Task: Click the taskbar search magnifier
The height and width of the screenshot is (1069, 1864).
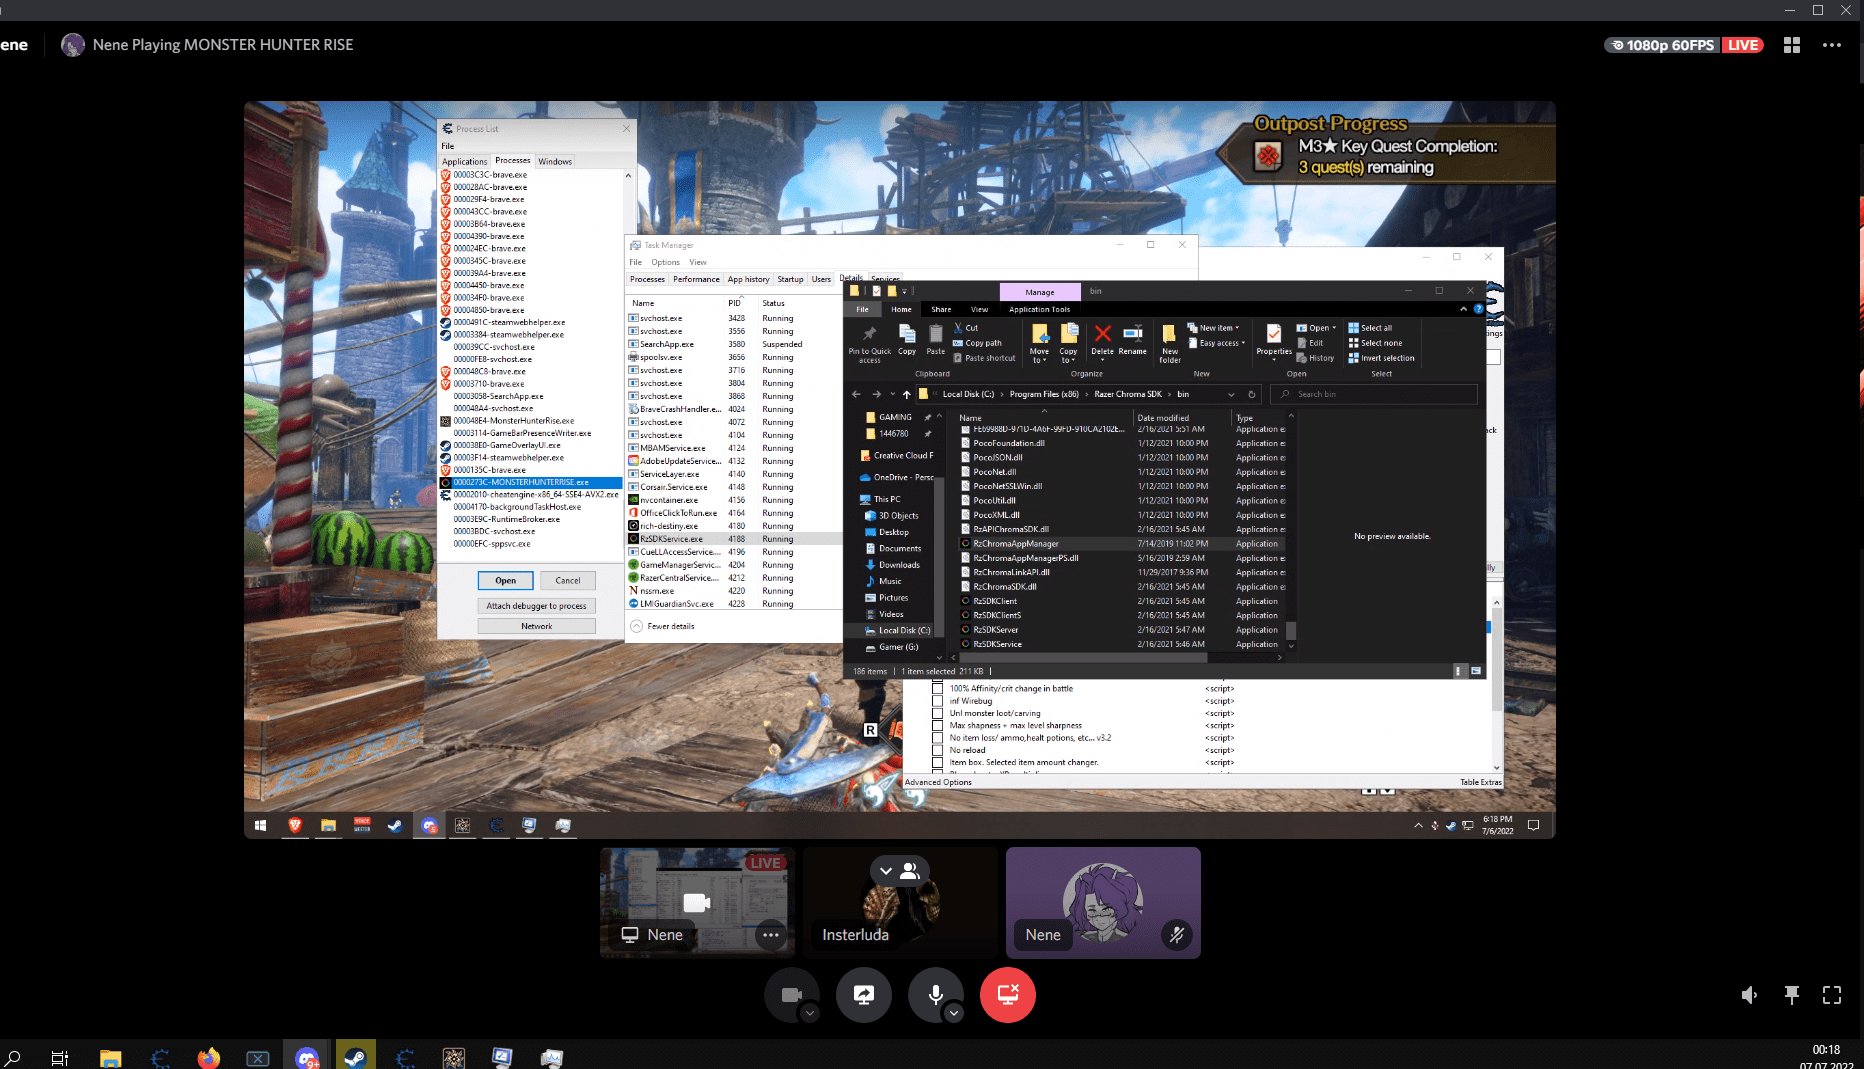Action: [x=13, y=1058]
